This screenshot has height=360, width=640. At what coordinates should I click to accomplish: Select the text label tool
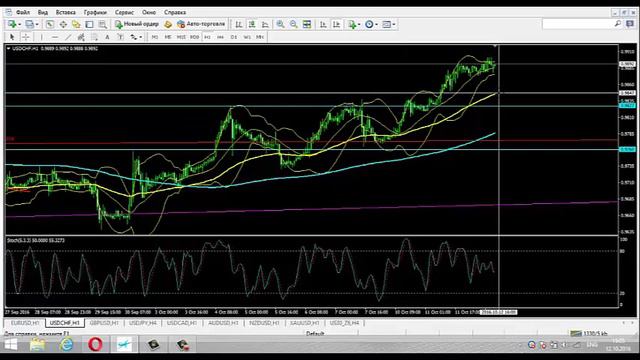pos(120,37)
